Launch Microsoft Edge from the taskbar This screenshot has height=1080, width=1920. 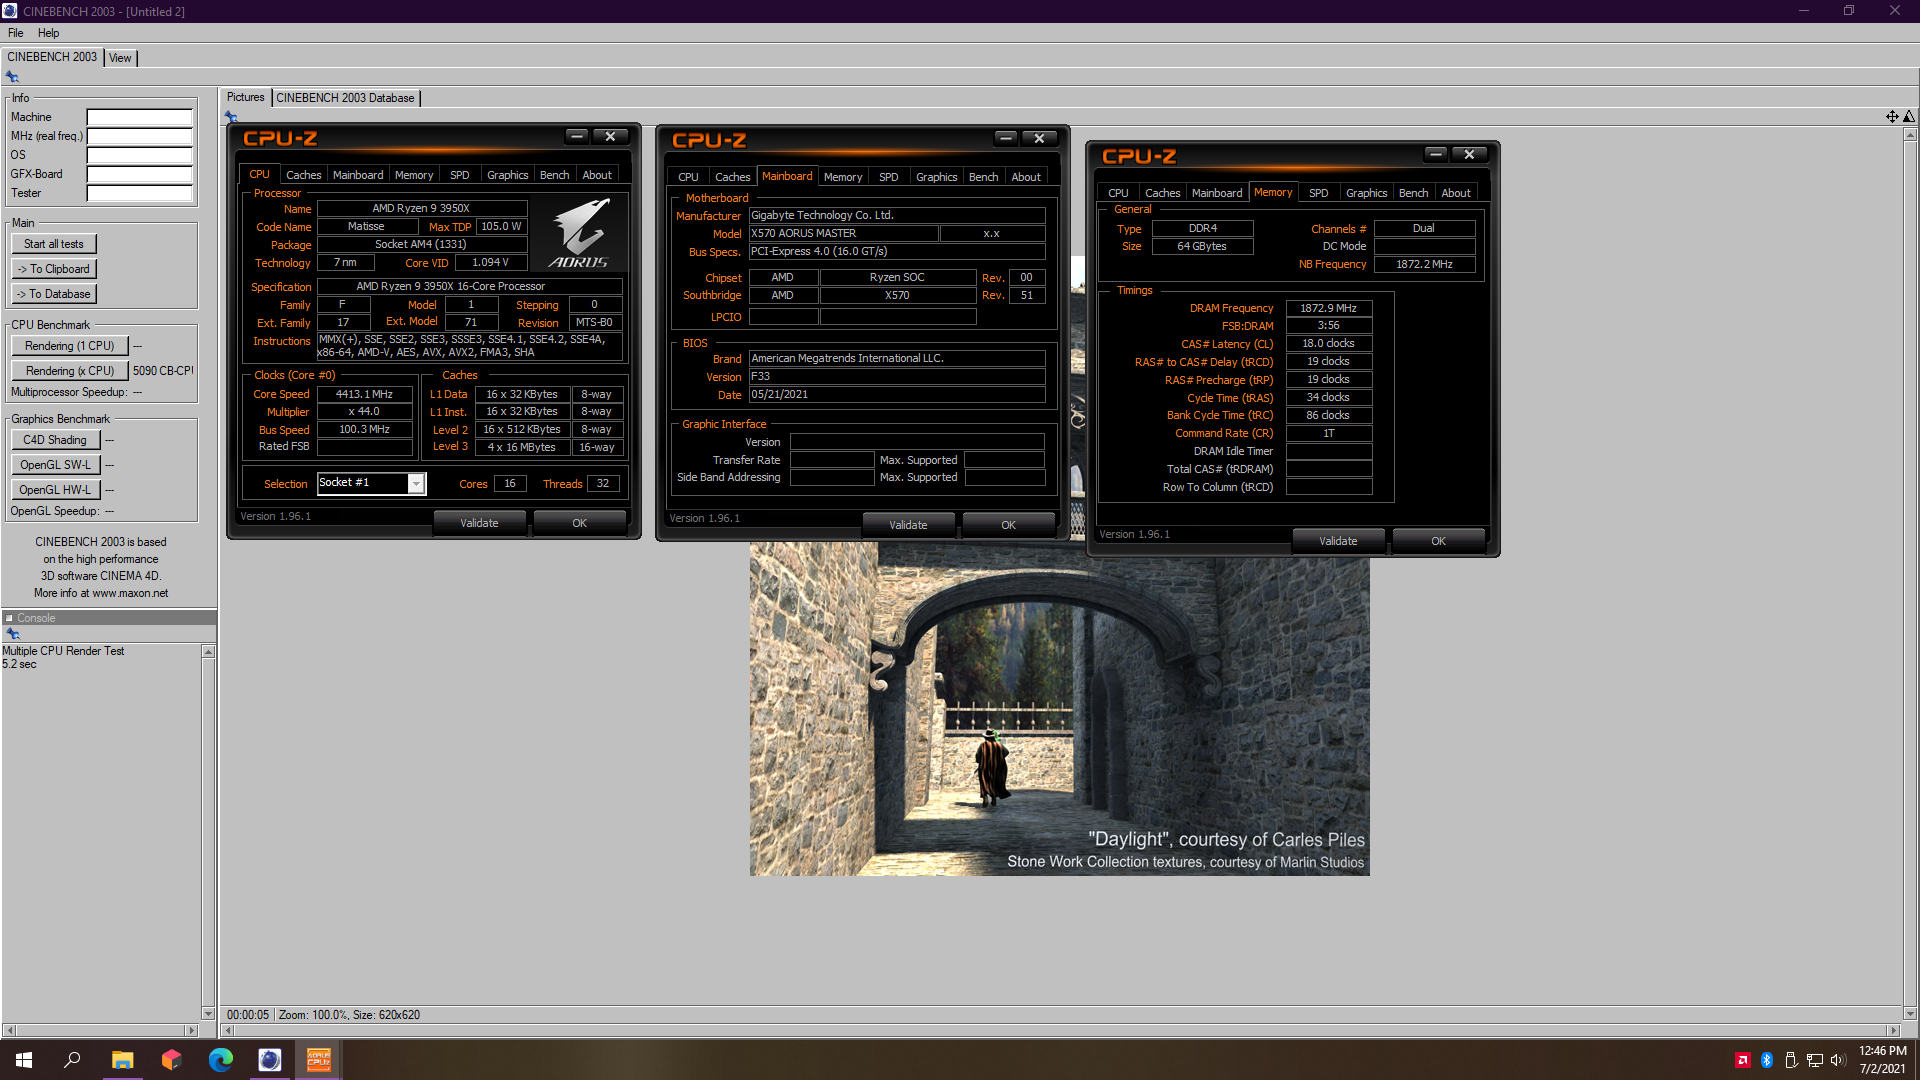point(220,1060)
